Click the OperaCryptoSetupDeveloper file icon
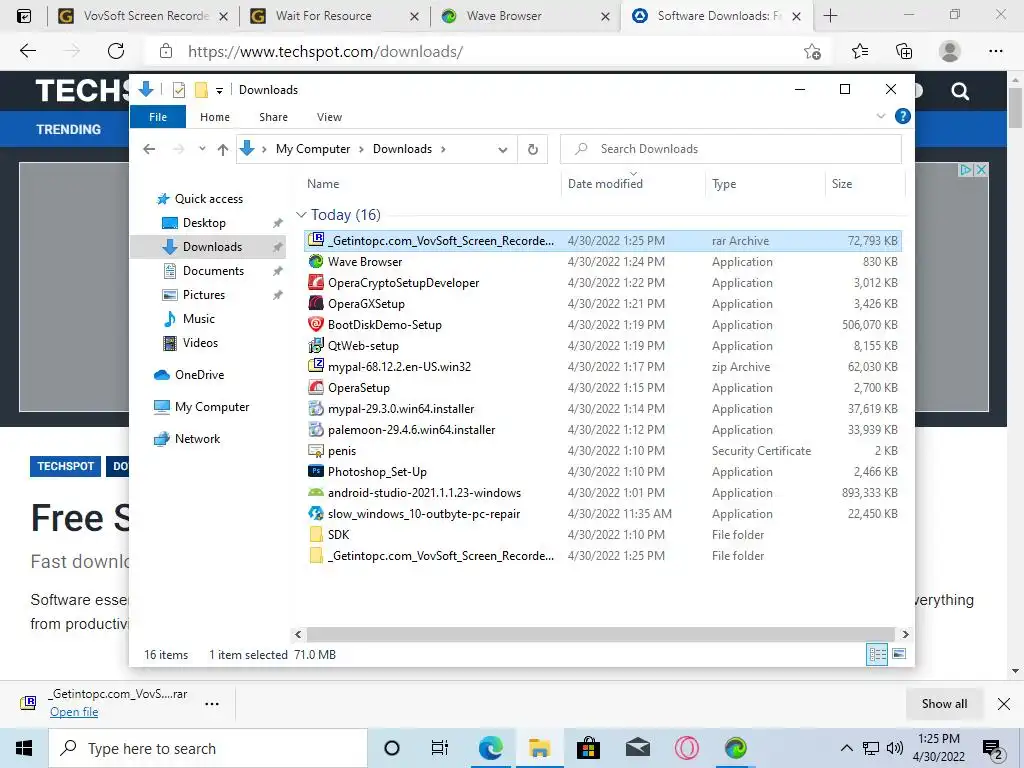The height and width of the screenshot is (768, 1024). [x=316, y=283]
